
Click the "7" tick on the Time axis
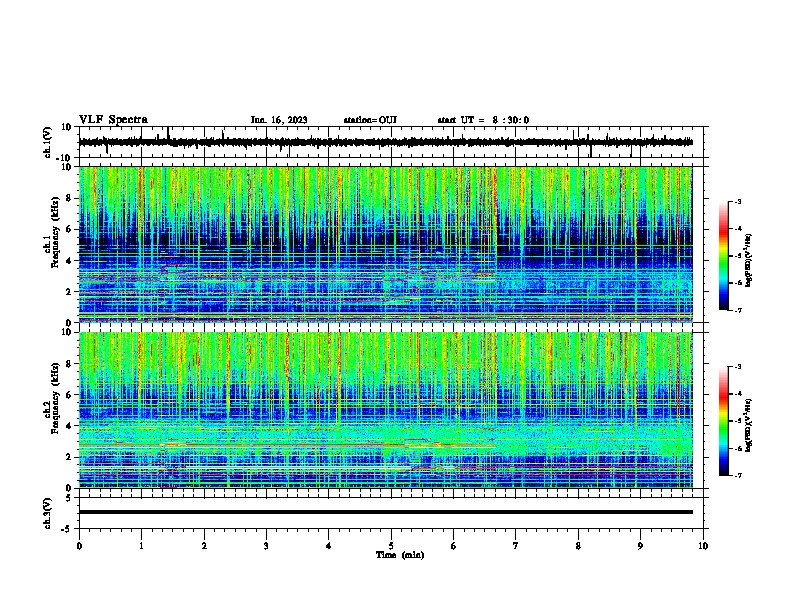coord(516,546)
